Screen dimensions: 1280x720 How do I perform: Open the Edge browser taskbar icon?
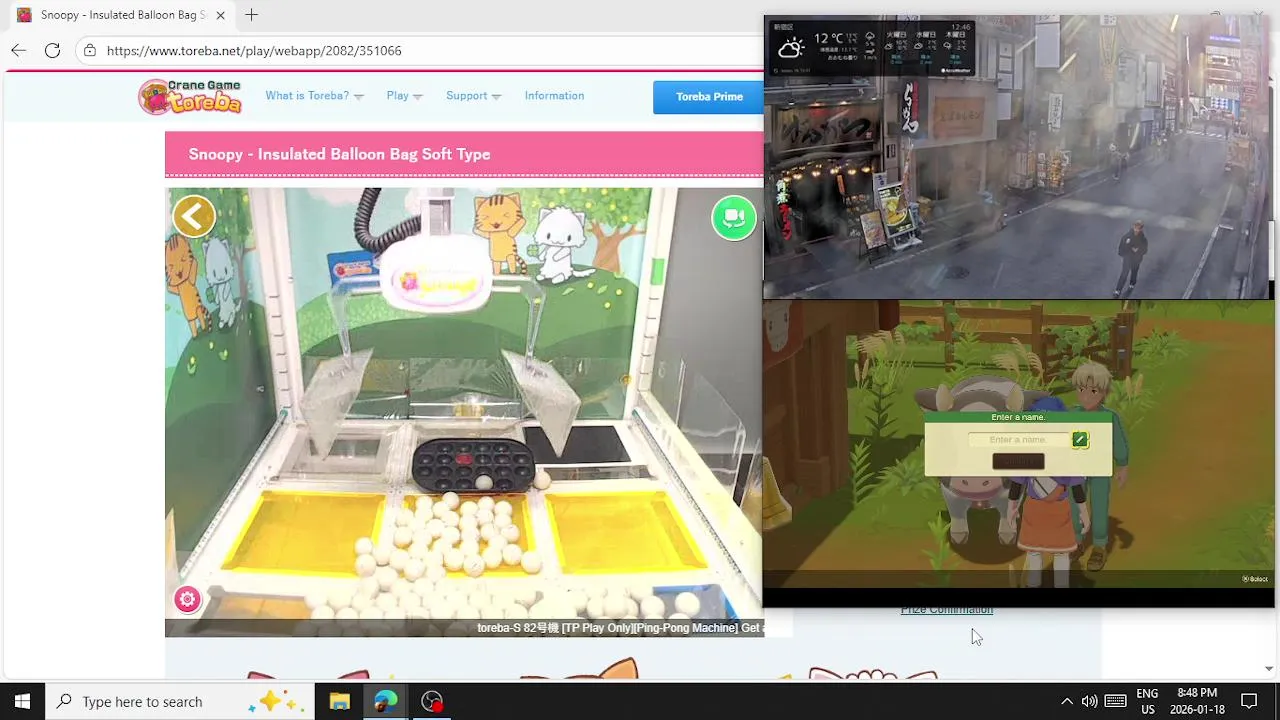pyautogui.click(x=385, y=701)
